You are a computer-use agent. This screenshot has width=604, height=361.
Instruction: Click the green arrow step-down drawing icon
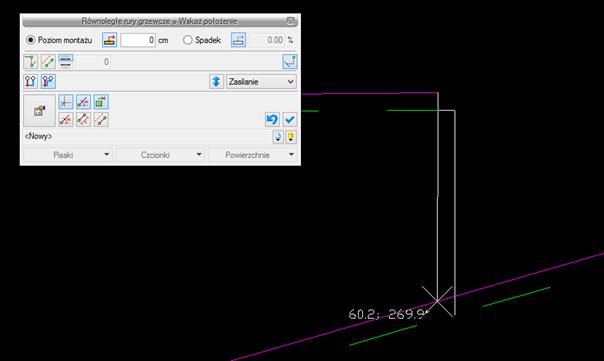click(31, 62)
